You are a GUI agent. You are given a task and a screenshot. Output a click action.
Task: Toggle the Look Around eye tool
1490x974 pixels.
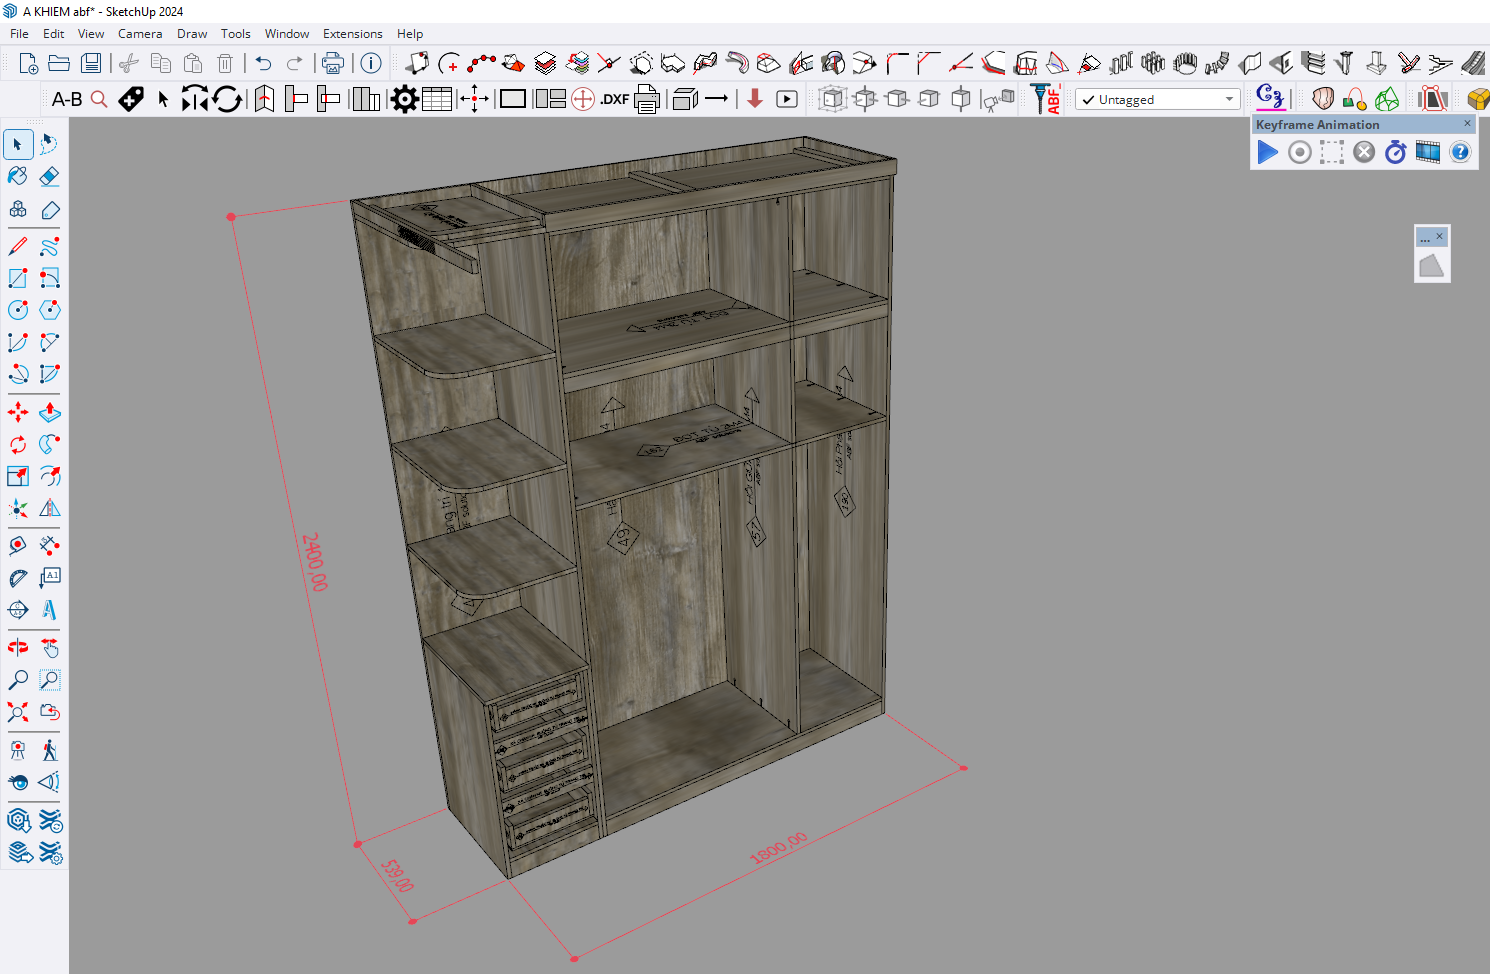pyautogui.click(x=18, y=782)
